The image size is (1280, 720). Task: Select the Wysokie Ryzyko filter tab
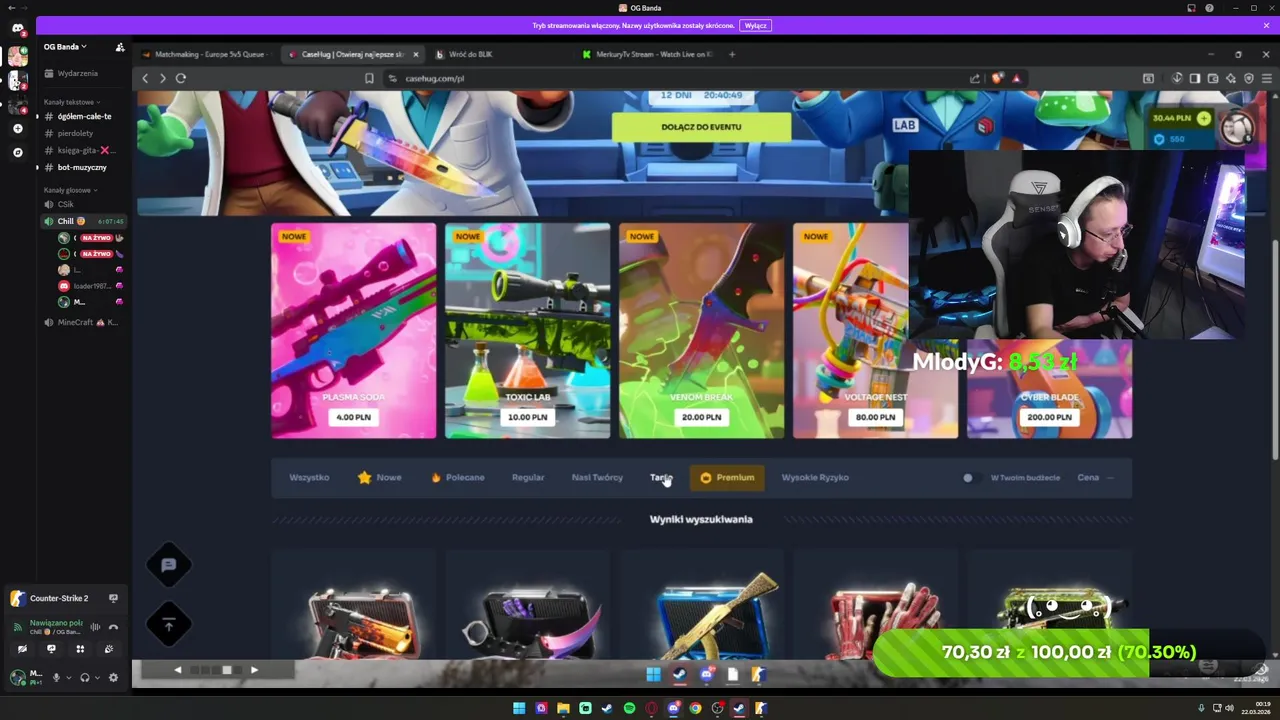(815, 477)
